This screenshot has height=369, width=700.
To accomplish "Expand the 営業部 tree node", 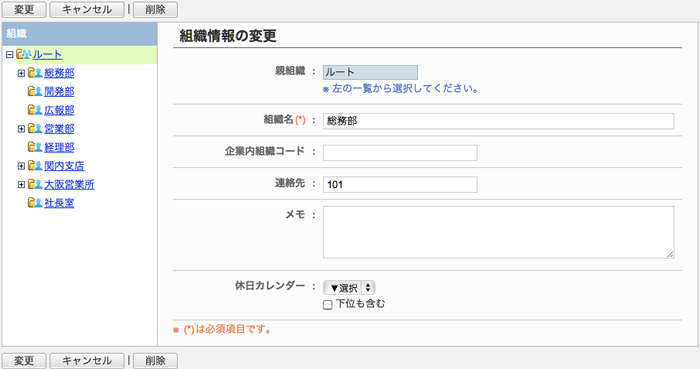I will coord(21,129).
